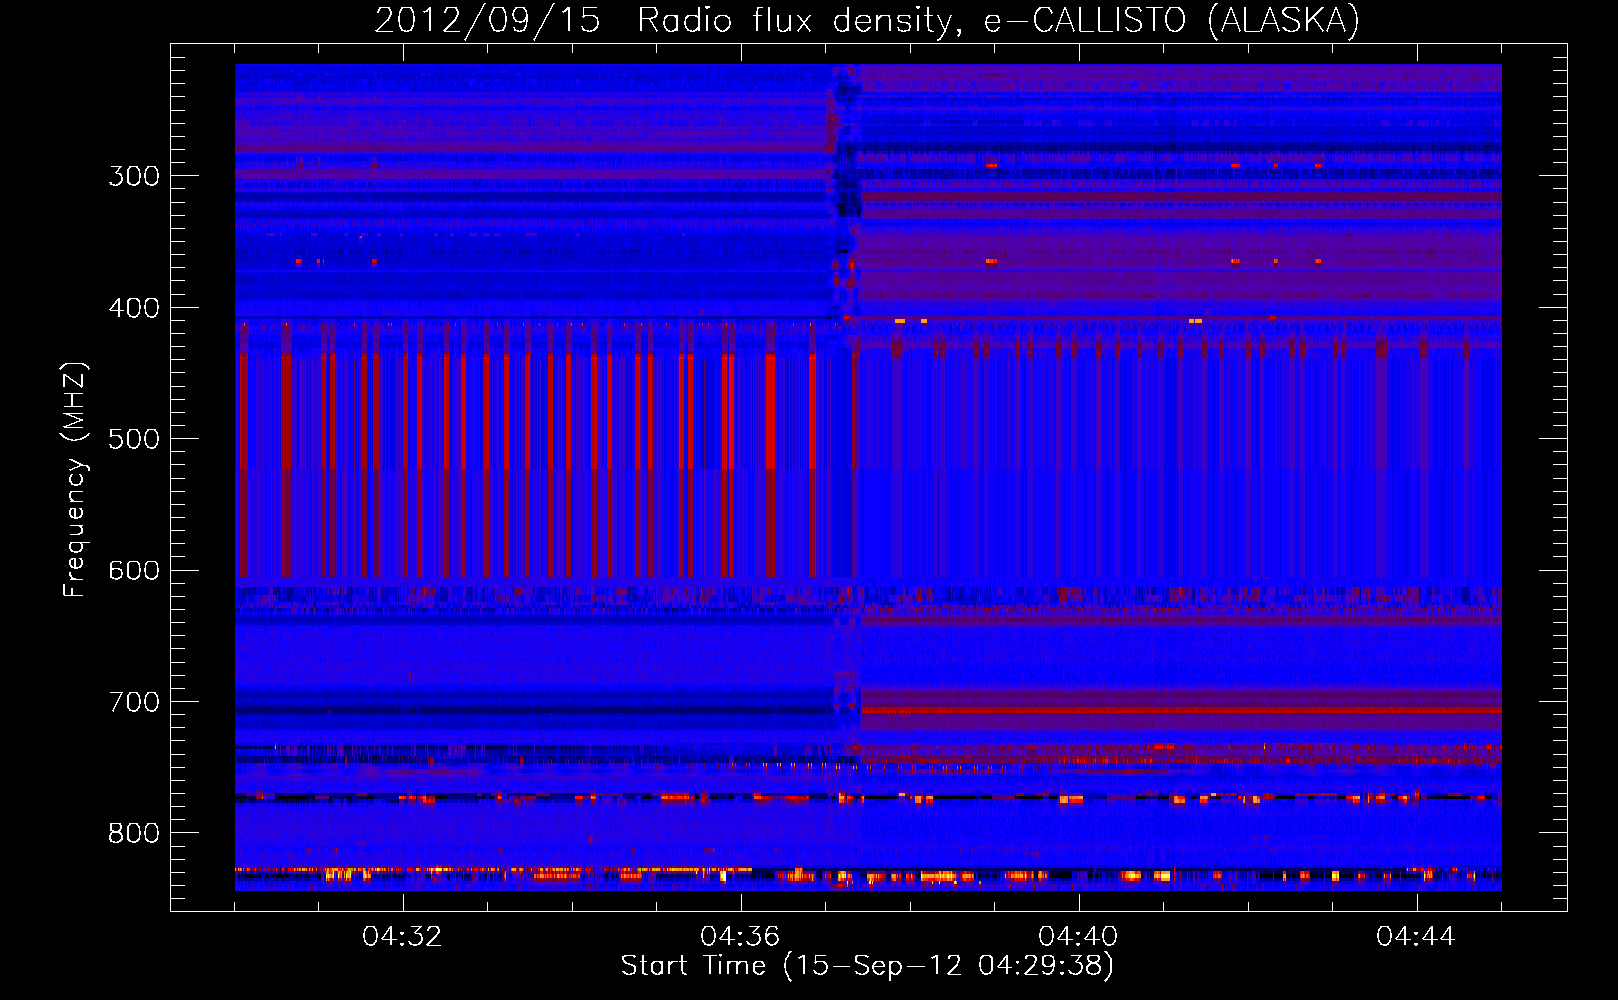The width and height of the screenshot is (1618, 1000).
Task: Click the 'Frequency (MHZ)' axis label
Action: tap(75, 480)
